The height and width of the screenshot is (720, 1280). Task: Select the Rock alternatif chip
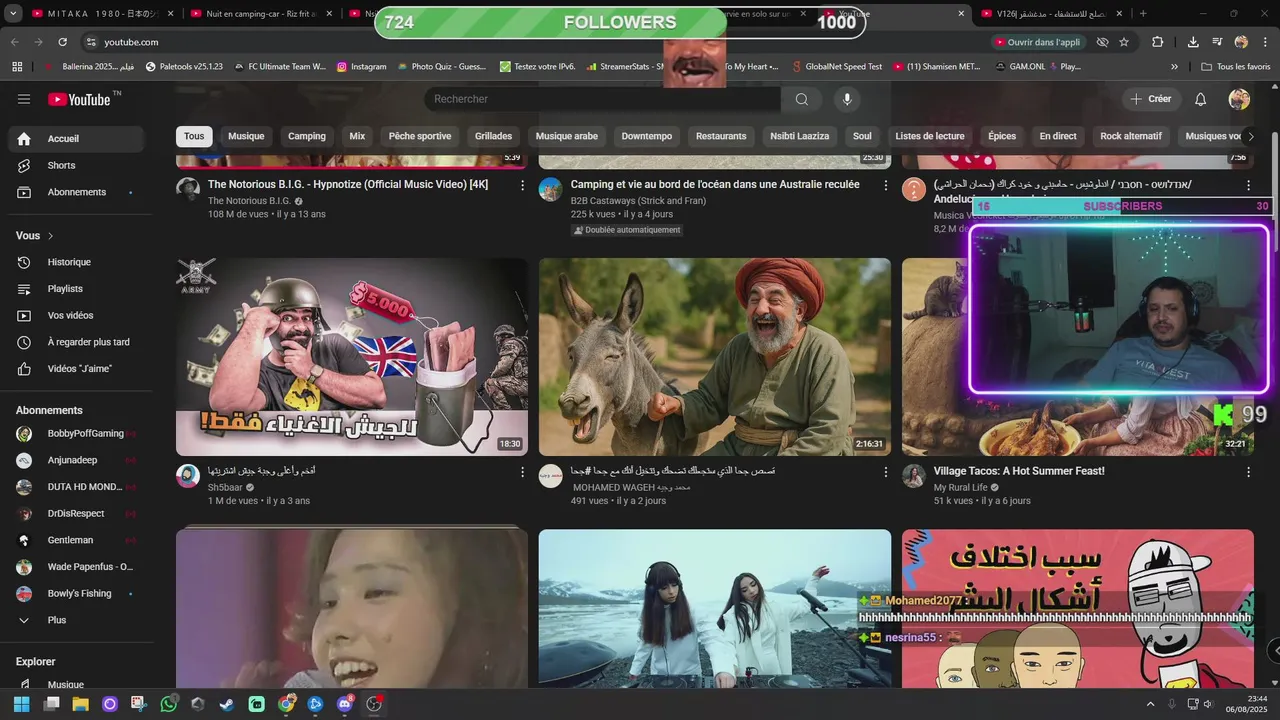1131,136
